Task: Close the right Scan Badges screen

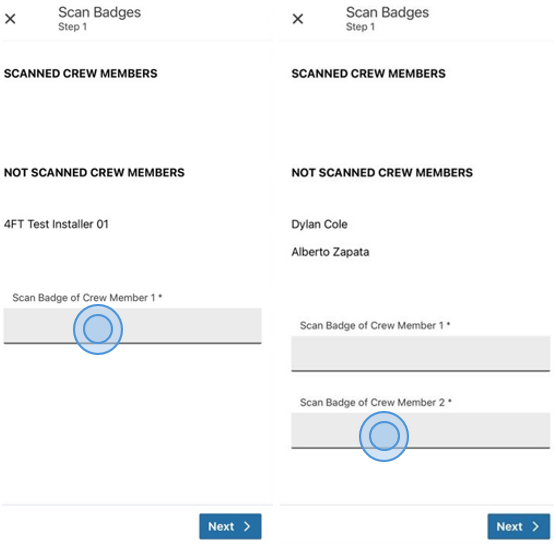Action: (298, 19)
